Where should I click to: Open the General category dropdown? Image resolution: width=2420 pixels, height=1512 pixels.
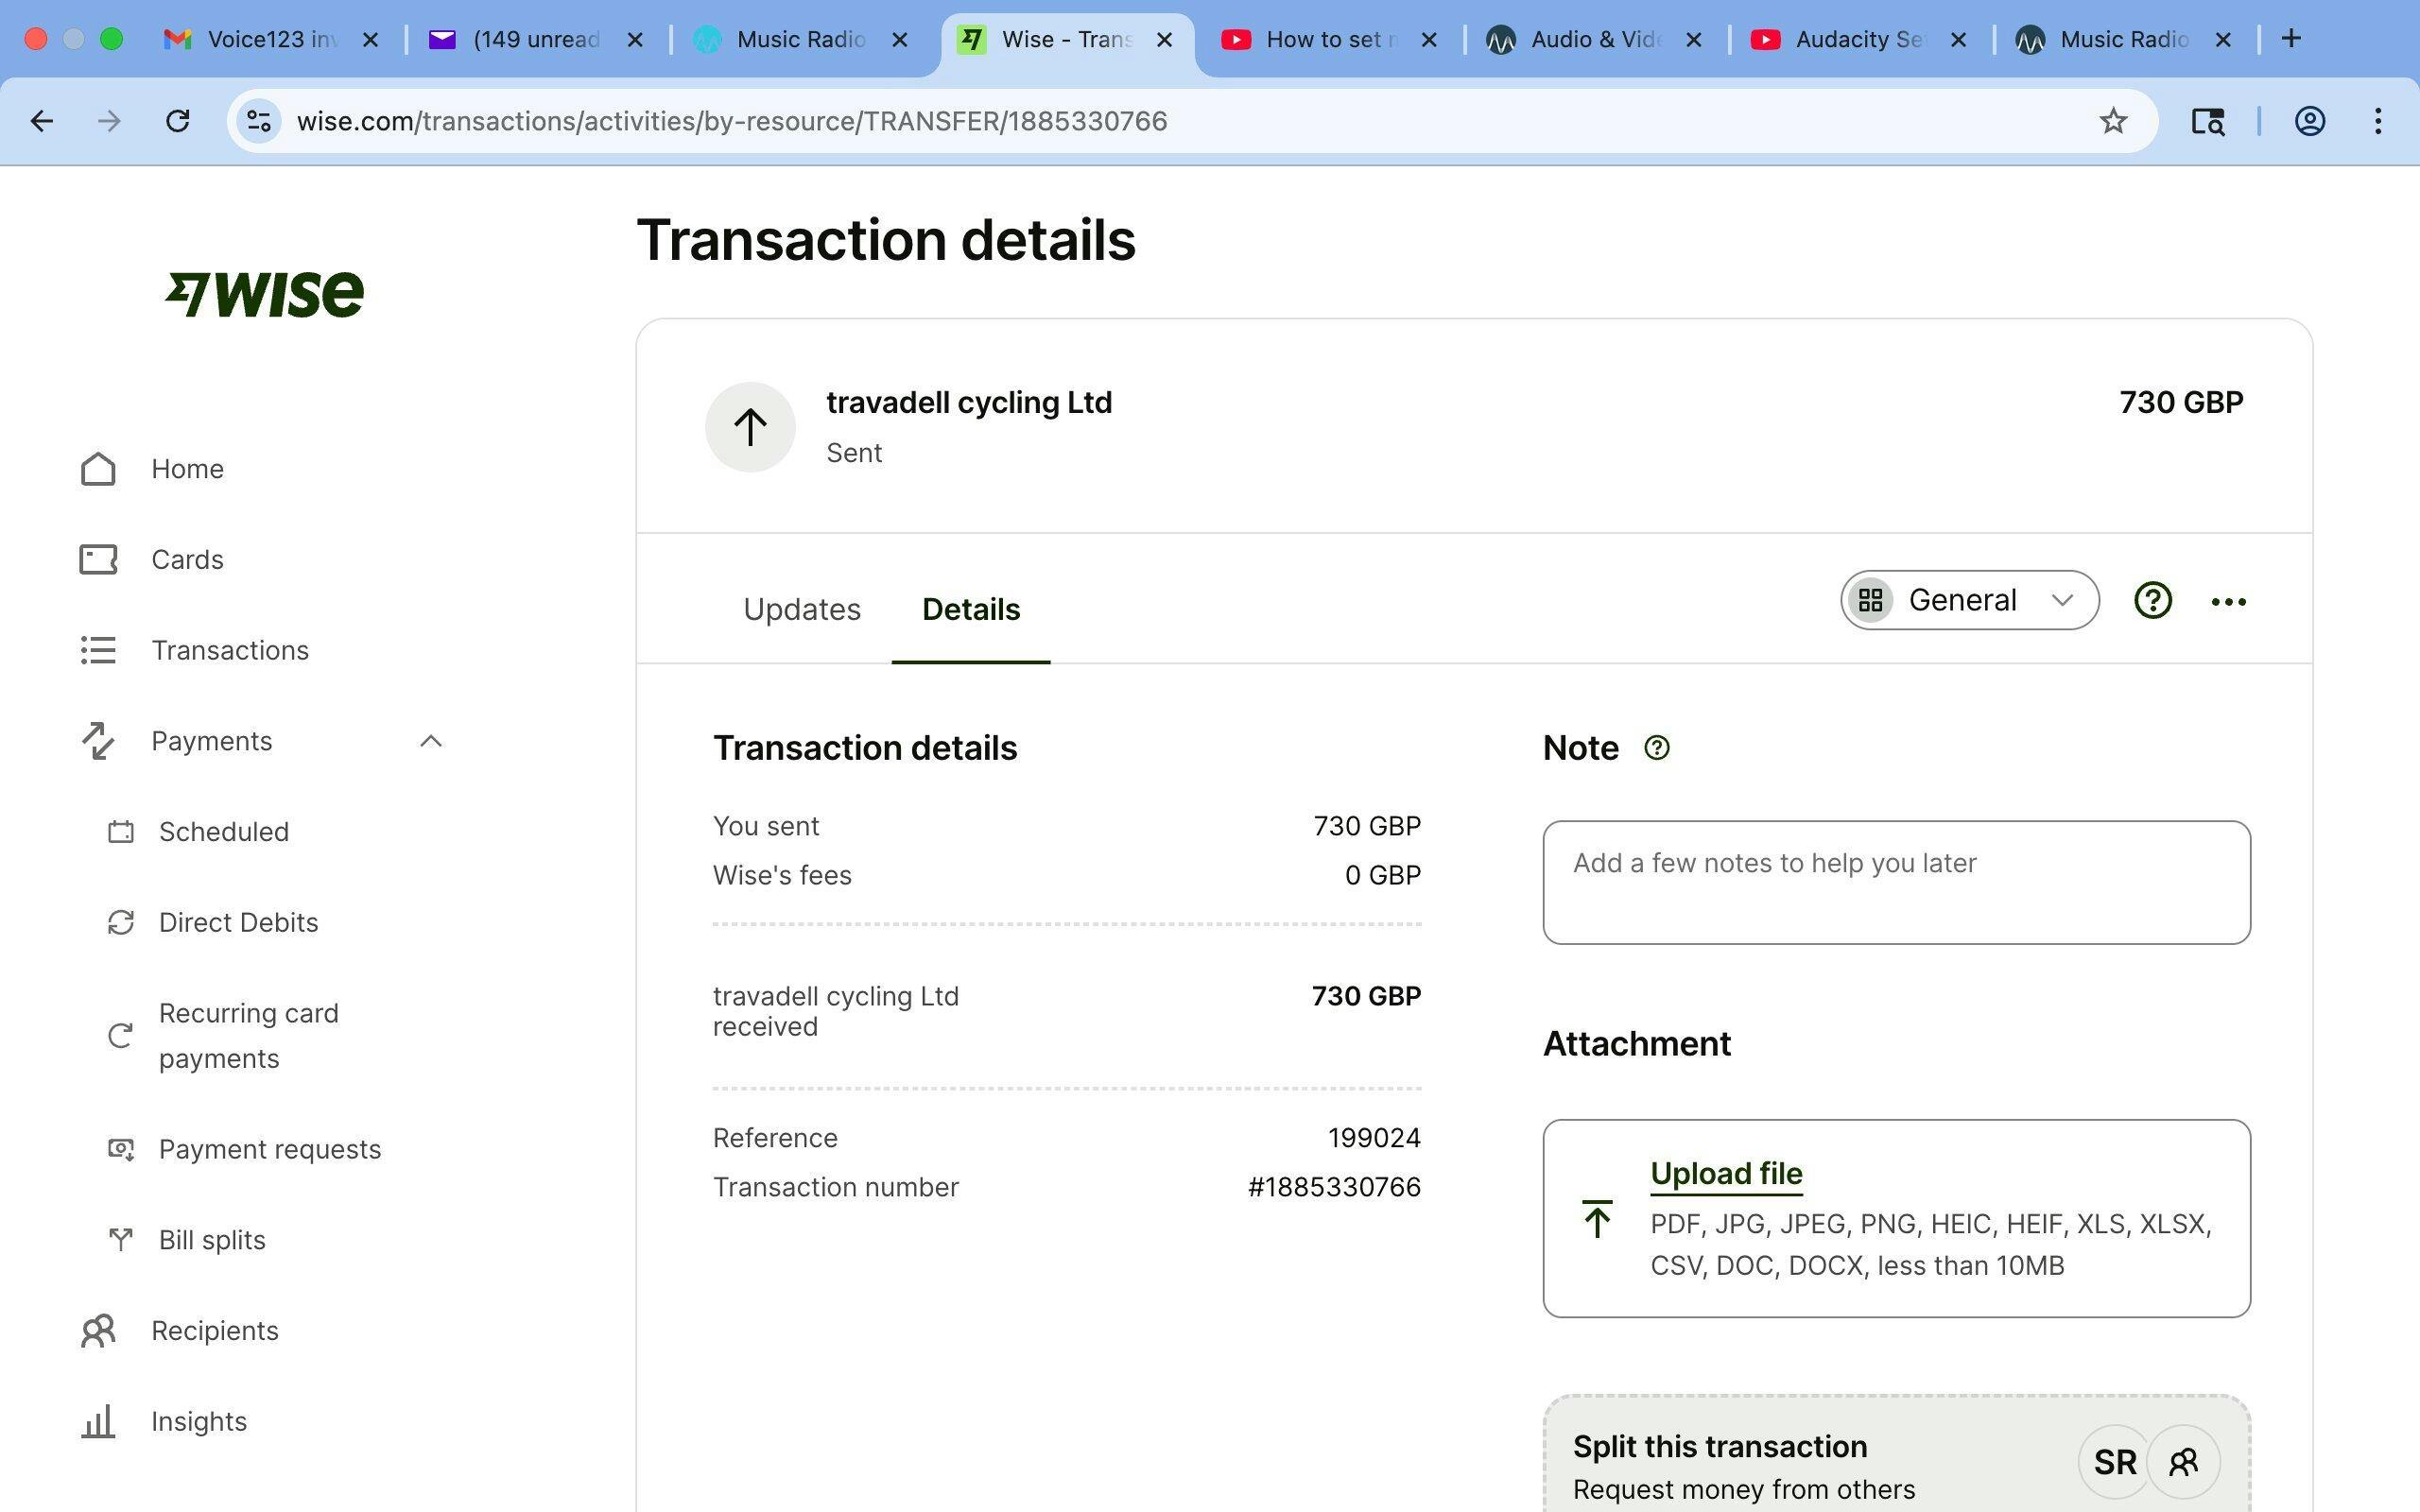pos(1968,600)
